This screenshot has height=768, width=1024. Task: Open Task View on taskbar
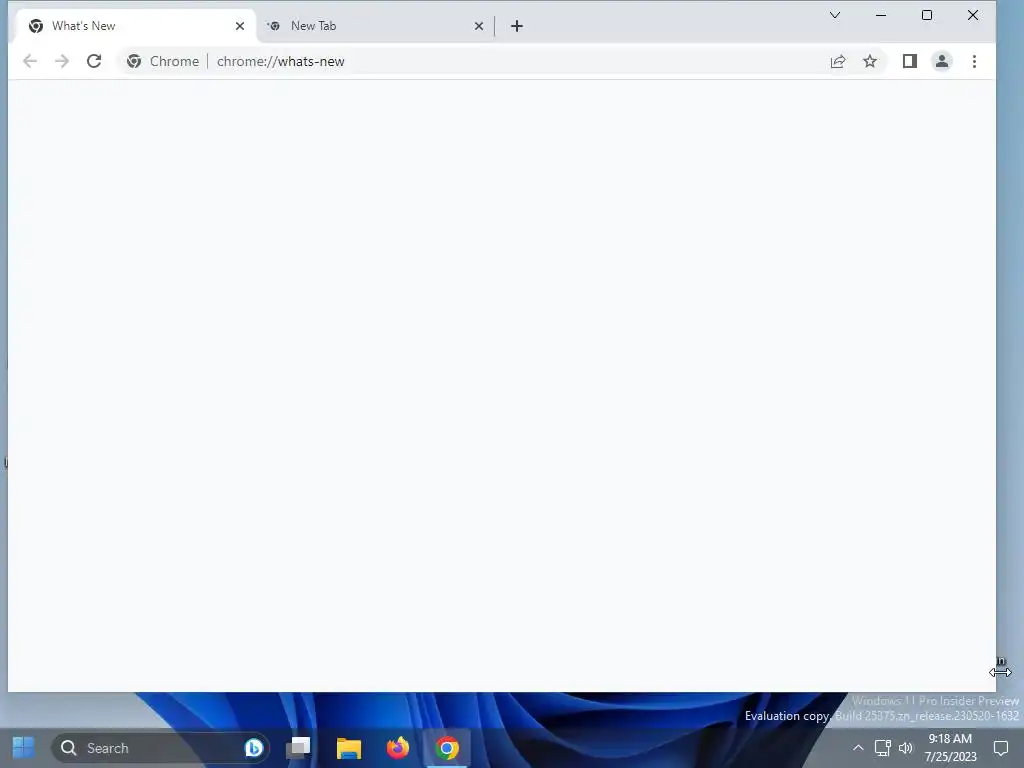[298, 748]
